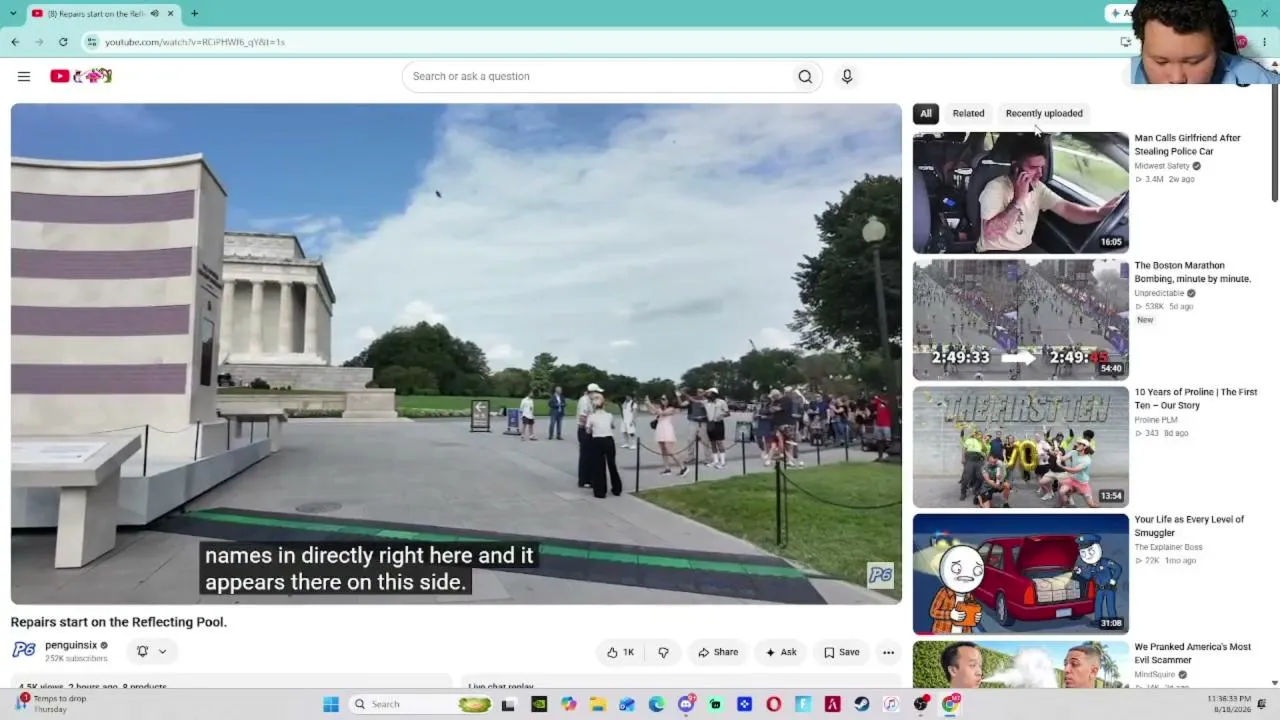Open Man Calls Girlfriend After Stealing title
1280x720 pixels.
1187,145
